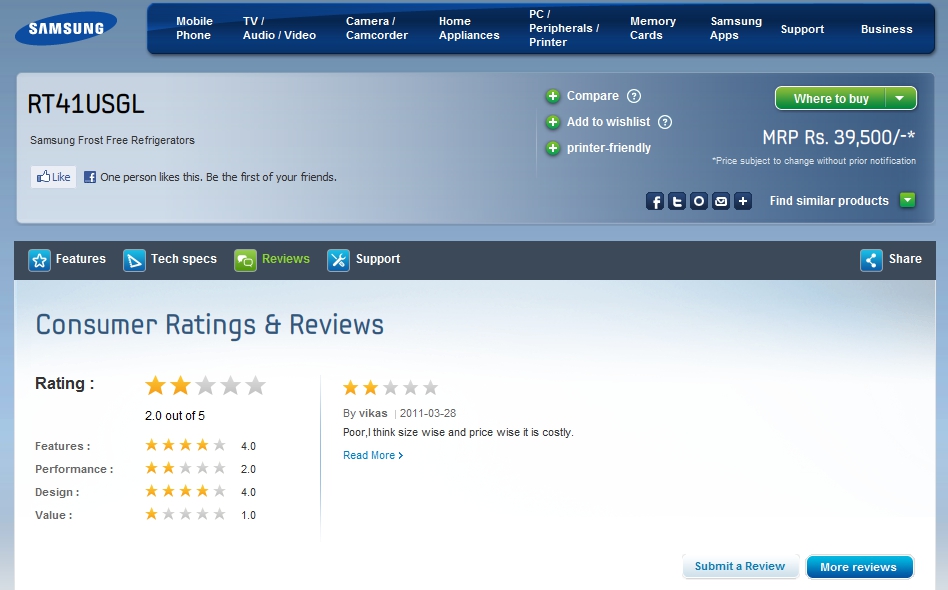This screenshot has height=590, width=948.
Task: Click the Submit a Review button
Action: 740,566
